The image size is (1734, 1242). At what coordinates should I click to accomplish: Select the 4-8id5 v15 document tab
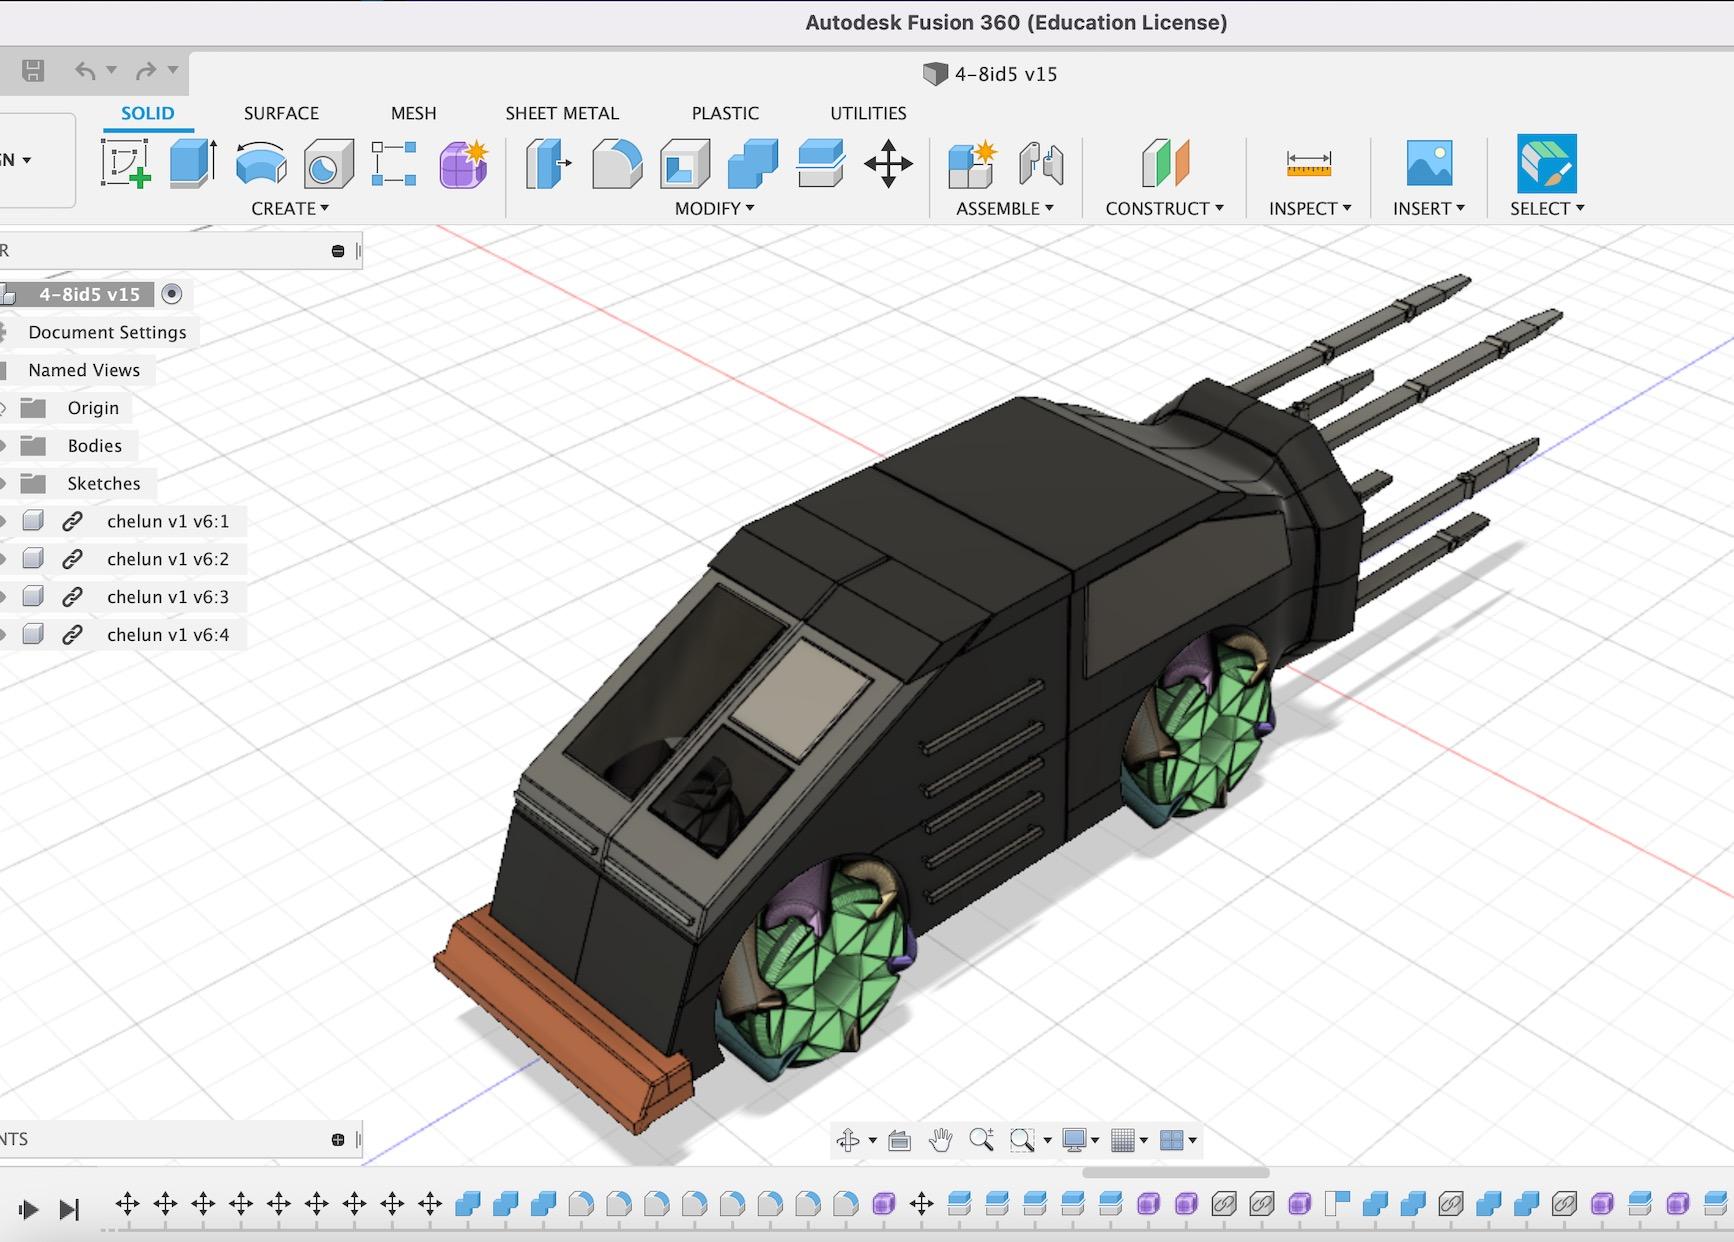(991, 74)
